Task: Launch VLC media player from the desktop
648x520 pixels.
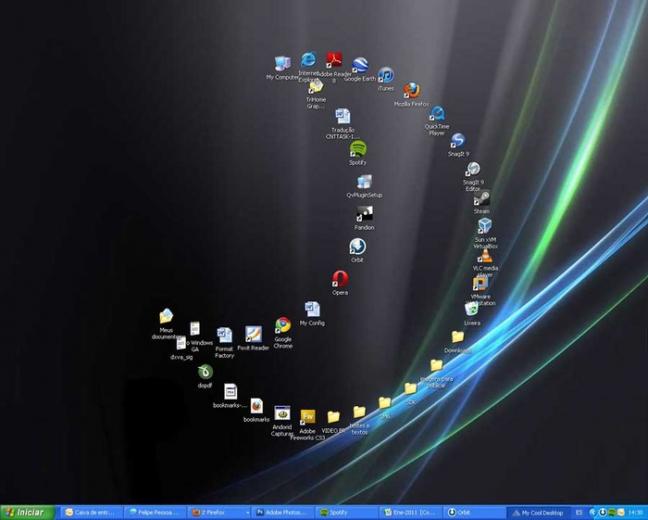Action: (x=485, y=255)
